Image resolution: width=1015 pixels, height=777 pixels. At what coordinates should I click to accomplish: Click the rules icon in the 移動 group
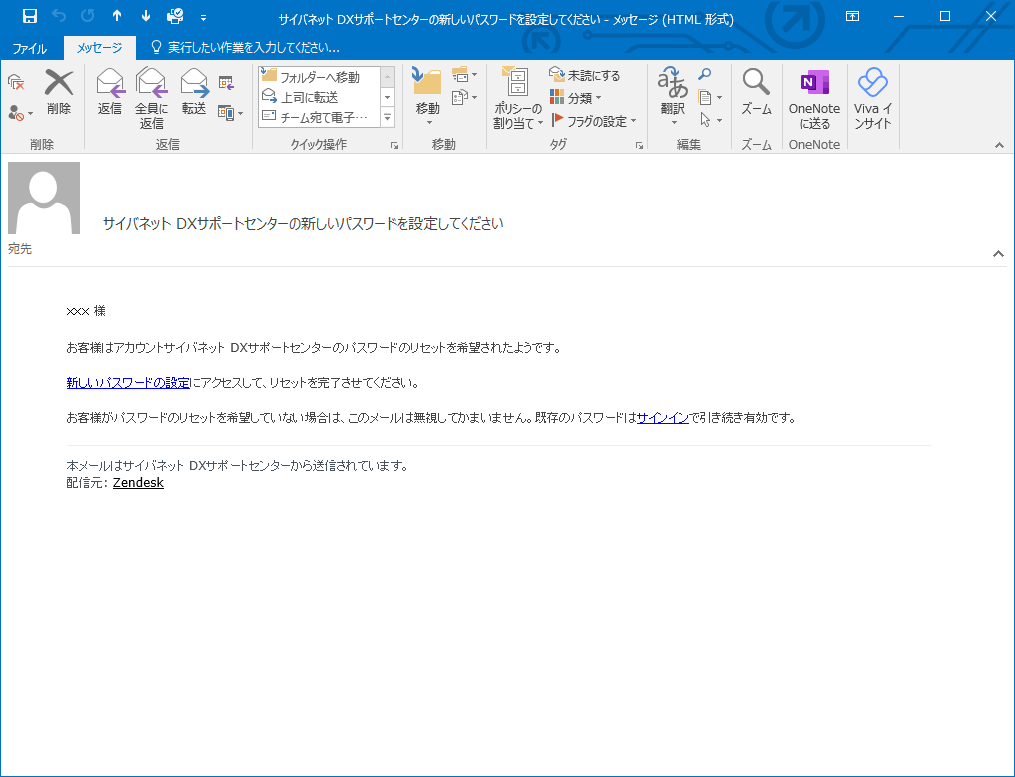(x=464, y=76)
